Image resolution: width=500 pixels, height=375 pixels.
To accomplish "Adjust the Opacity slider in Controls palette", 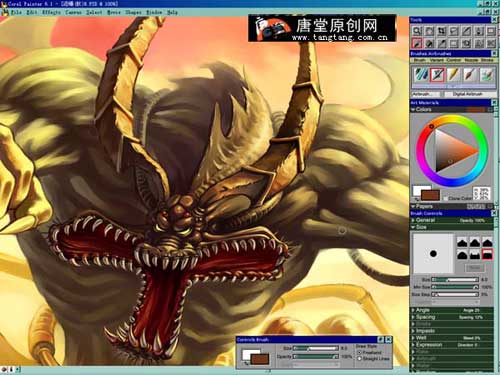I will [x=315, y=357].
